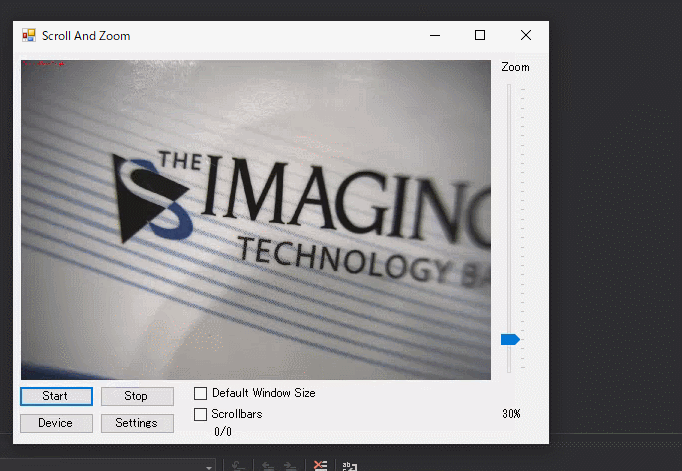
Task: Click the 0/0 counter text
Action: (x=223, y=431)
